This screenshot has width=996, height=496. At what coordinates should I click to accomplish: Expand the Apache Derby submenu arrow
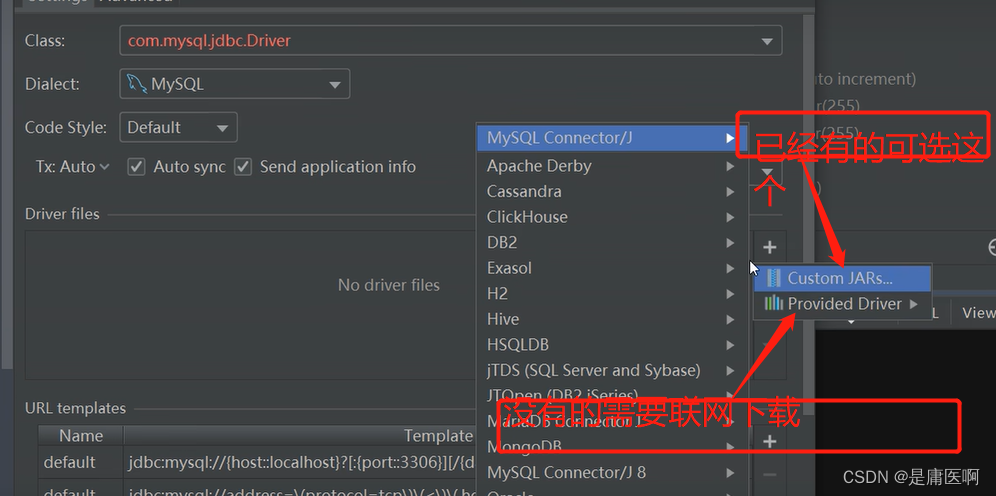pos(730,166)
